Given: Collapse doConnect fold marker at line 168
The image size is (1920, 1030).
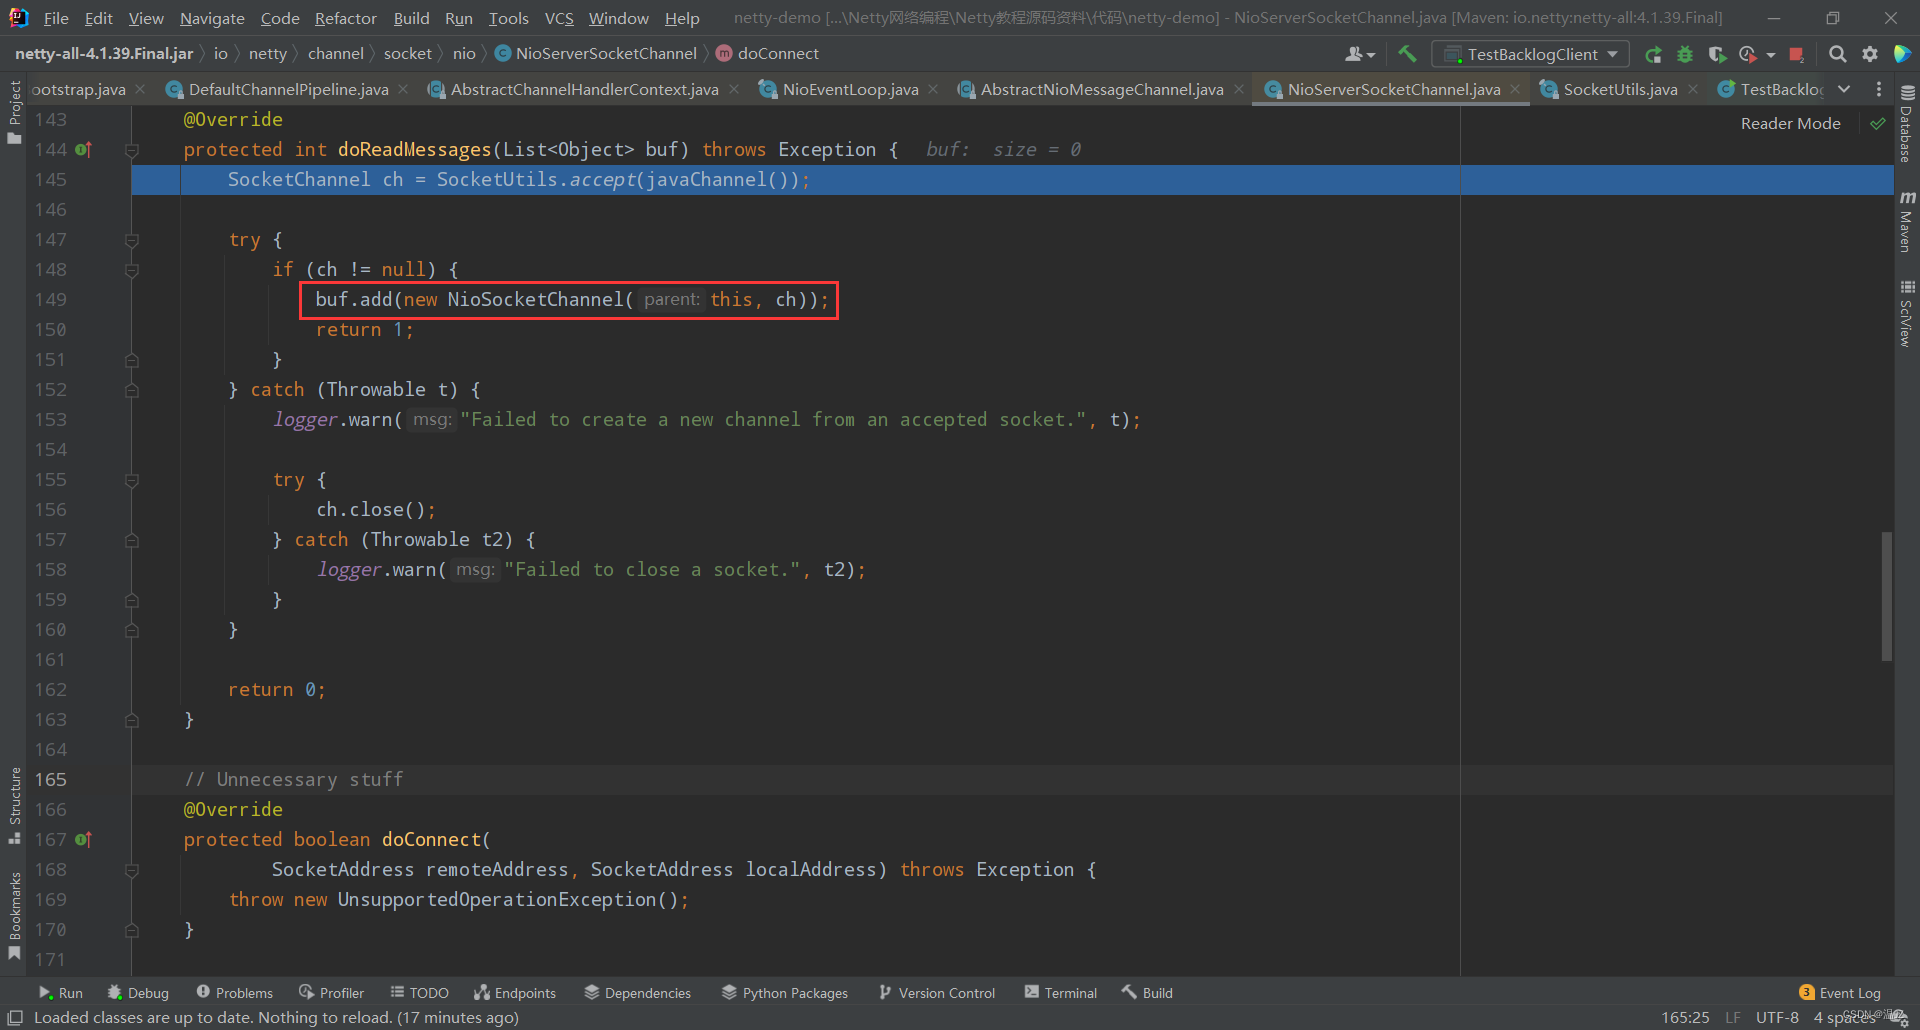Looking at the screenshot, I should coord(131,870).
